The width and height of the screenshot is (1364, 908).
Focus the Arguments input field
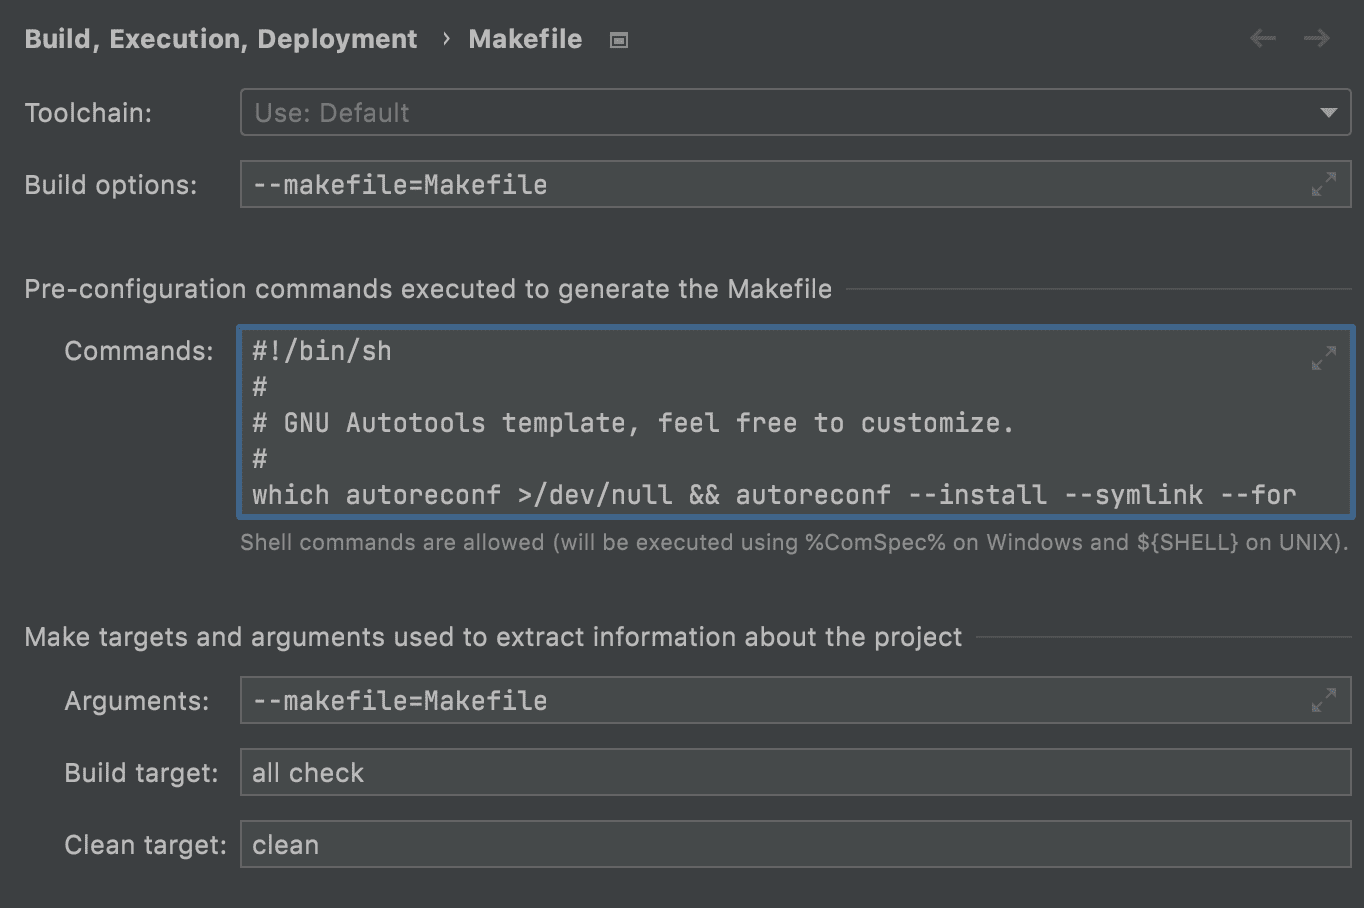(x=770, y=701)
